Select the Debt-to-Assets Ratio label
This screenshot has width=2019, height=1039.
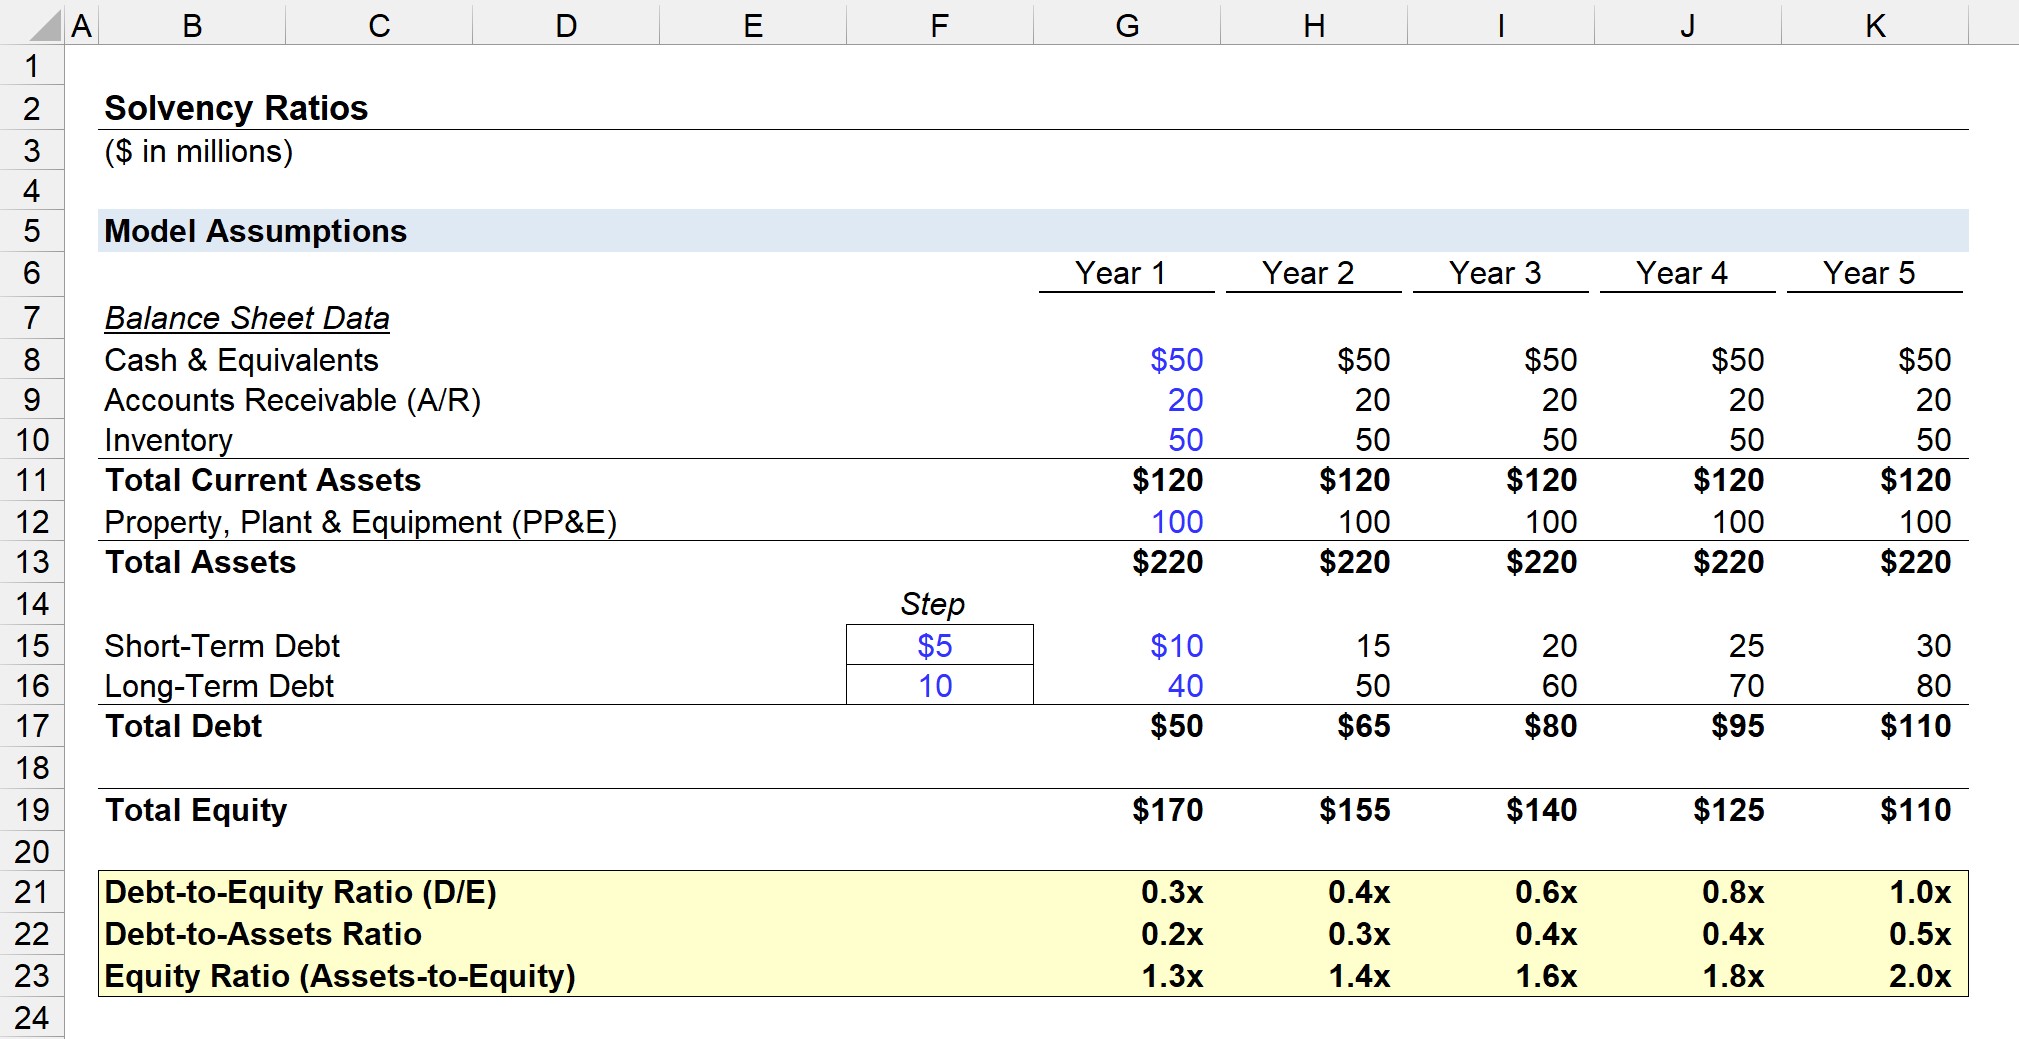tap(263, 934)
